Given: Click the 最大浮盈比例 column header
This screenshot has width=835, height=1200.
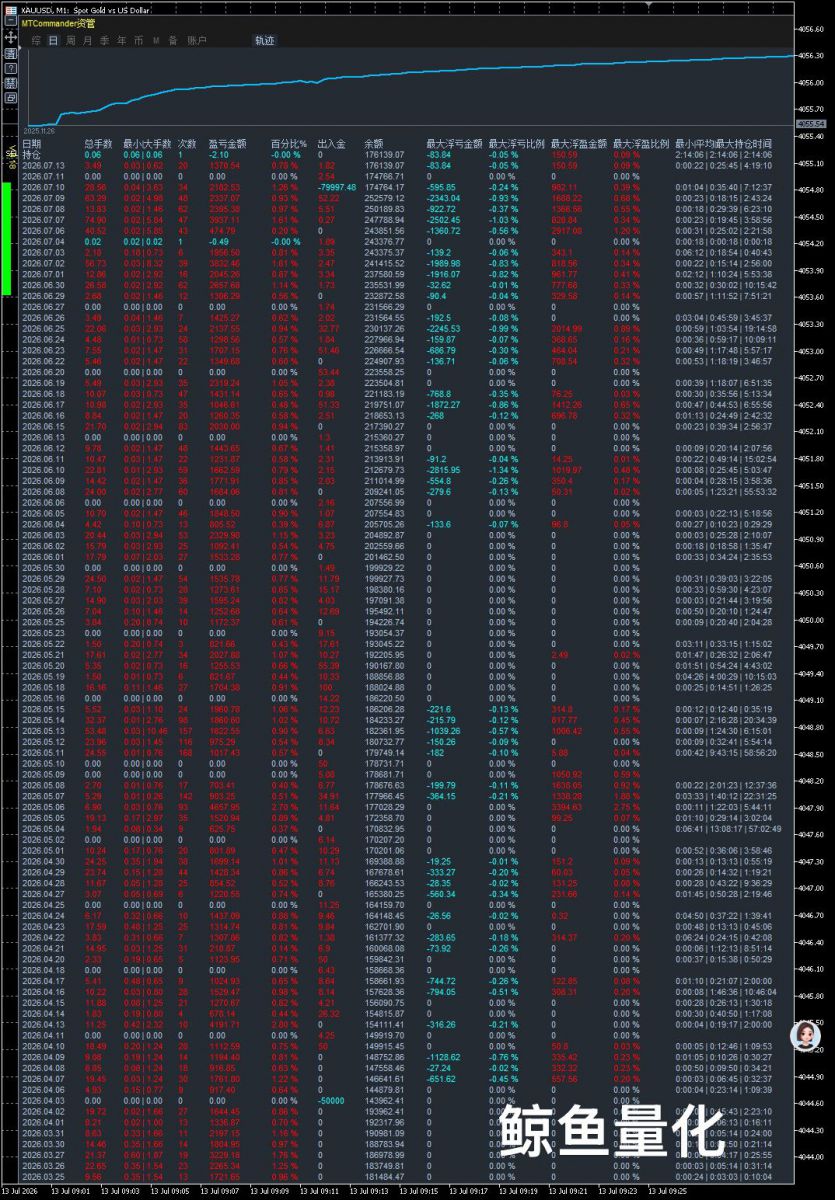Looking at the screenshot, I should click(x=641, y=144).
